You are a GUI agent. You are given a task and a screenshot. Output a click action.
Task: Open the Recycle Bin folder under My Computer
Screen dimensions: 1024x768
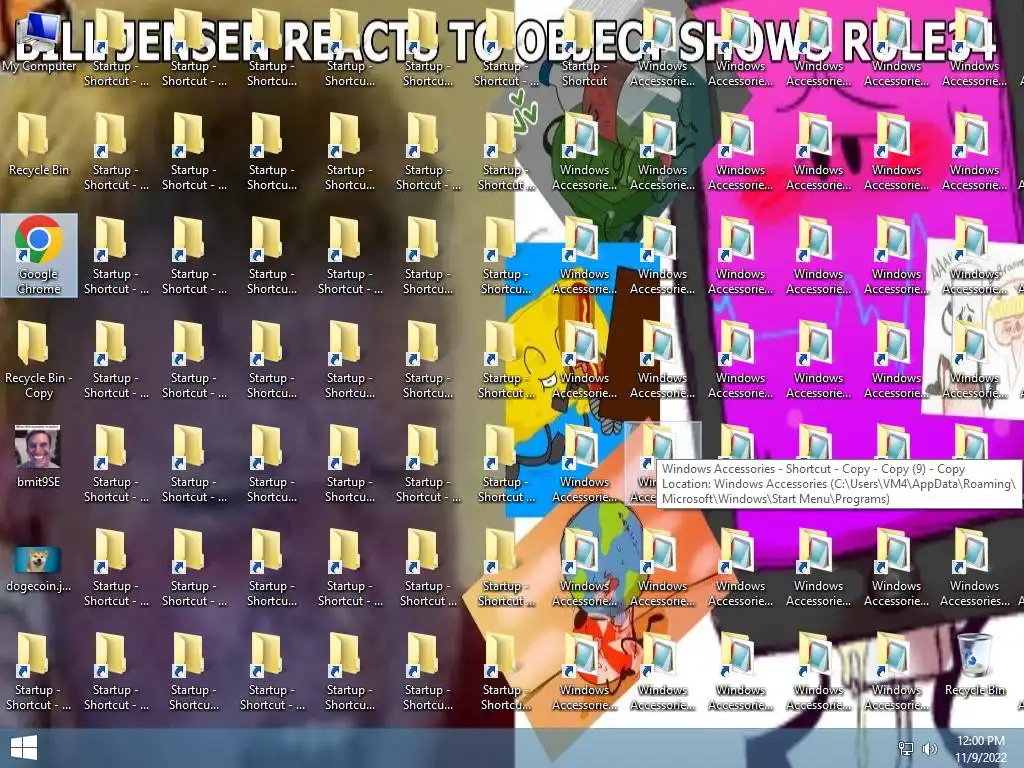point(39,145)
